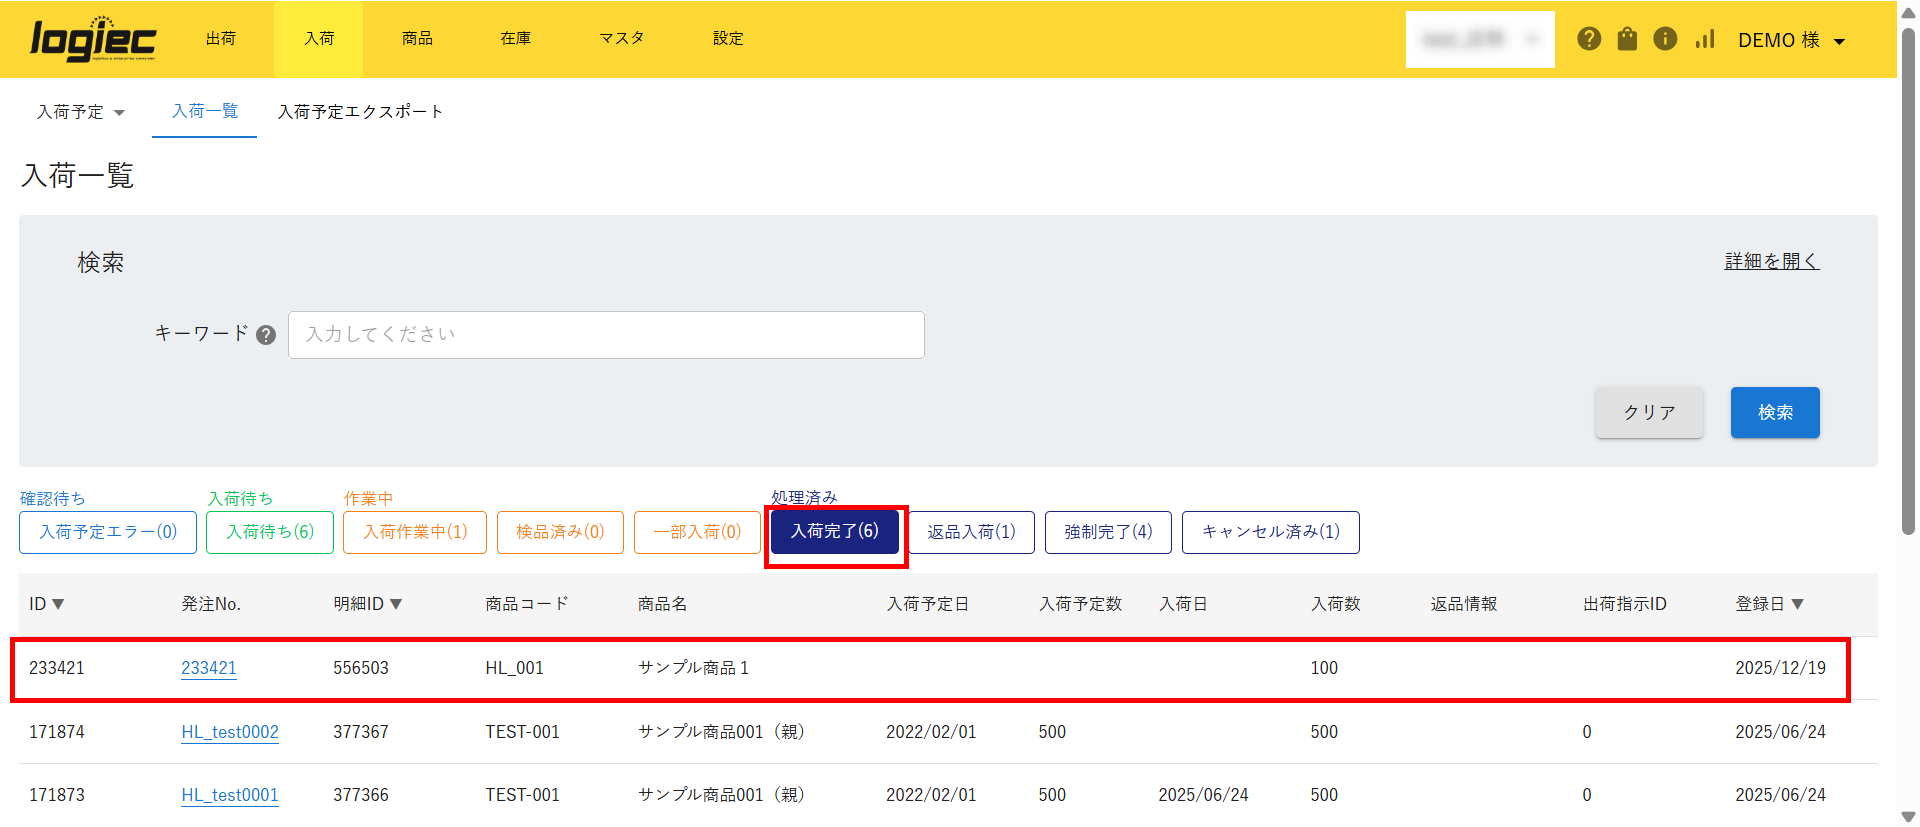
Task: Switch to 入荷一覧 tab
Action: point(205,111)
